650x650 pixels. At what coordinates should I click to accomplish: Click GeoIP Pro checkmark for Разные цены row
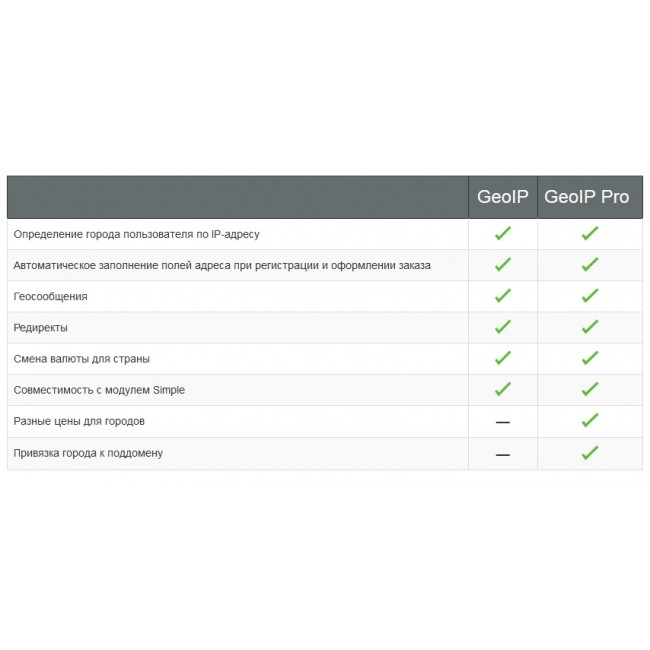point(590,421)
